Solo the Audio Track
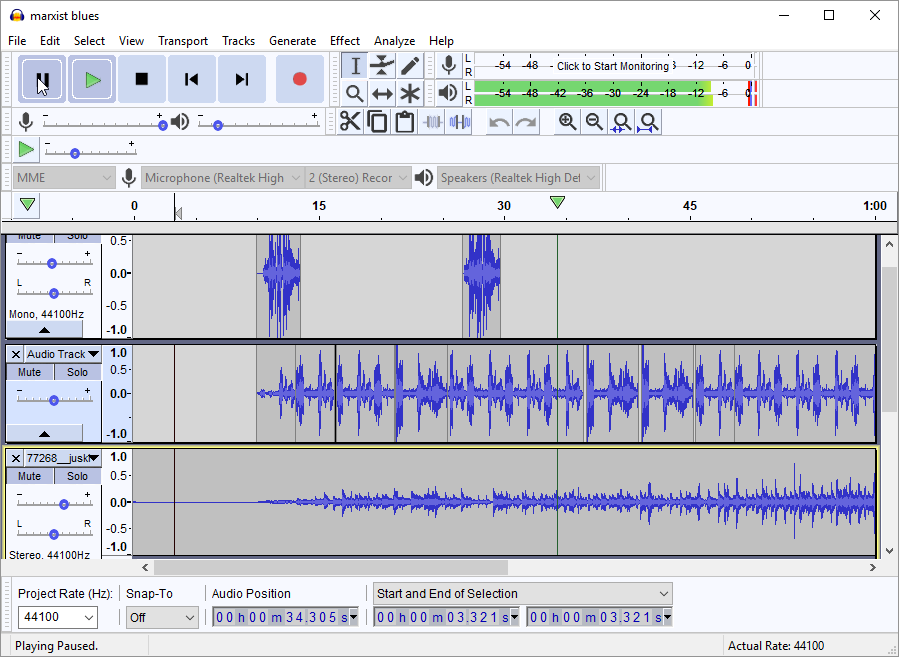899x657 pixels. (x=77, y=372)
